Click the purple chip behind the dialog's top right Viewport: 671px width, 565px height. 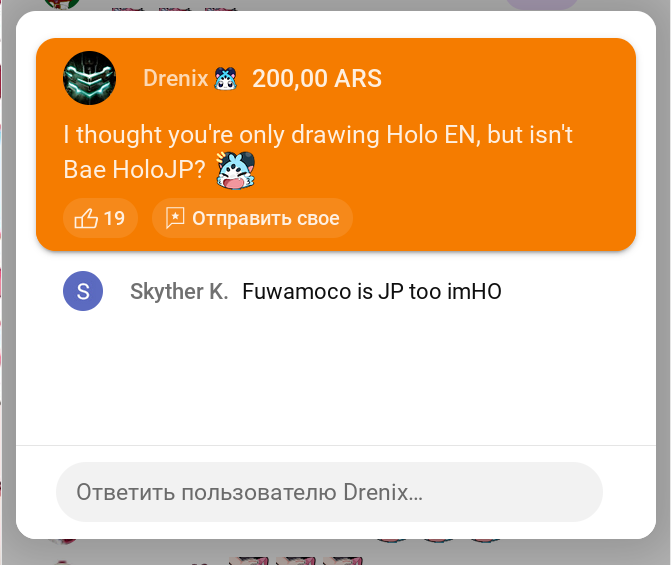(542, 4)
